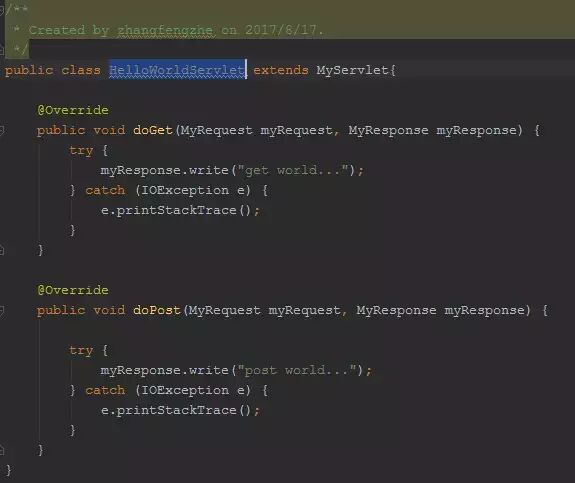The image size is (575, 483).
Task: Click MyRequest type in doPost signature
Action: pos(224,310)
